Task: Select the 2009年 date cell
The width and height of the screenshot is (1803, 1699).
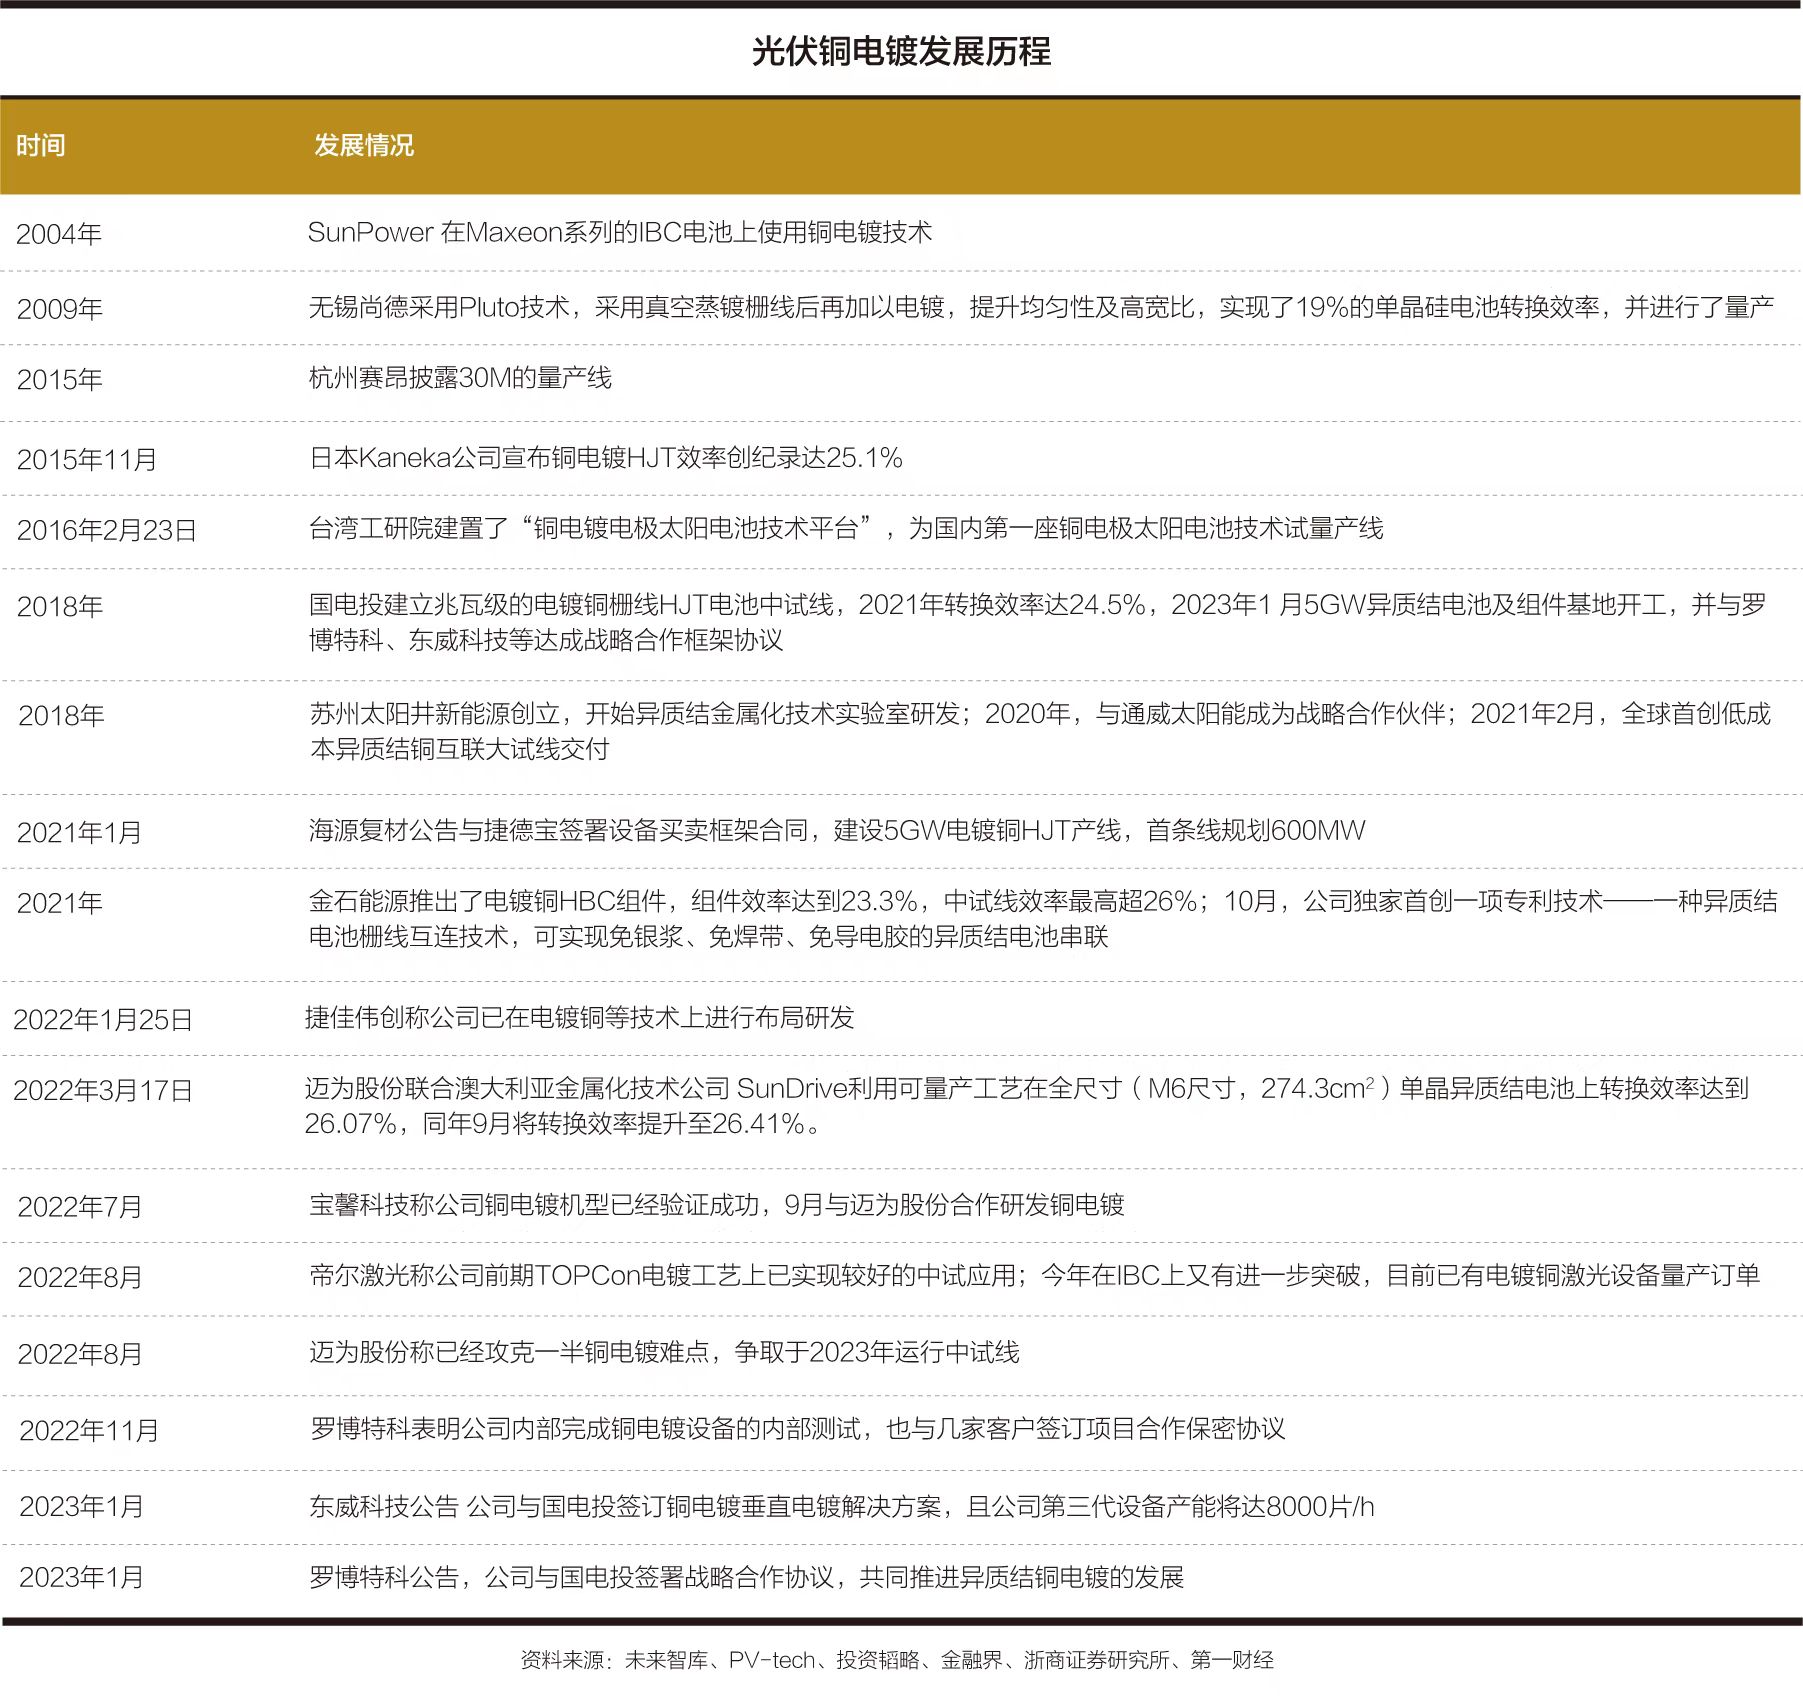Action: point(60,309)
